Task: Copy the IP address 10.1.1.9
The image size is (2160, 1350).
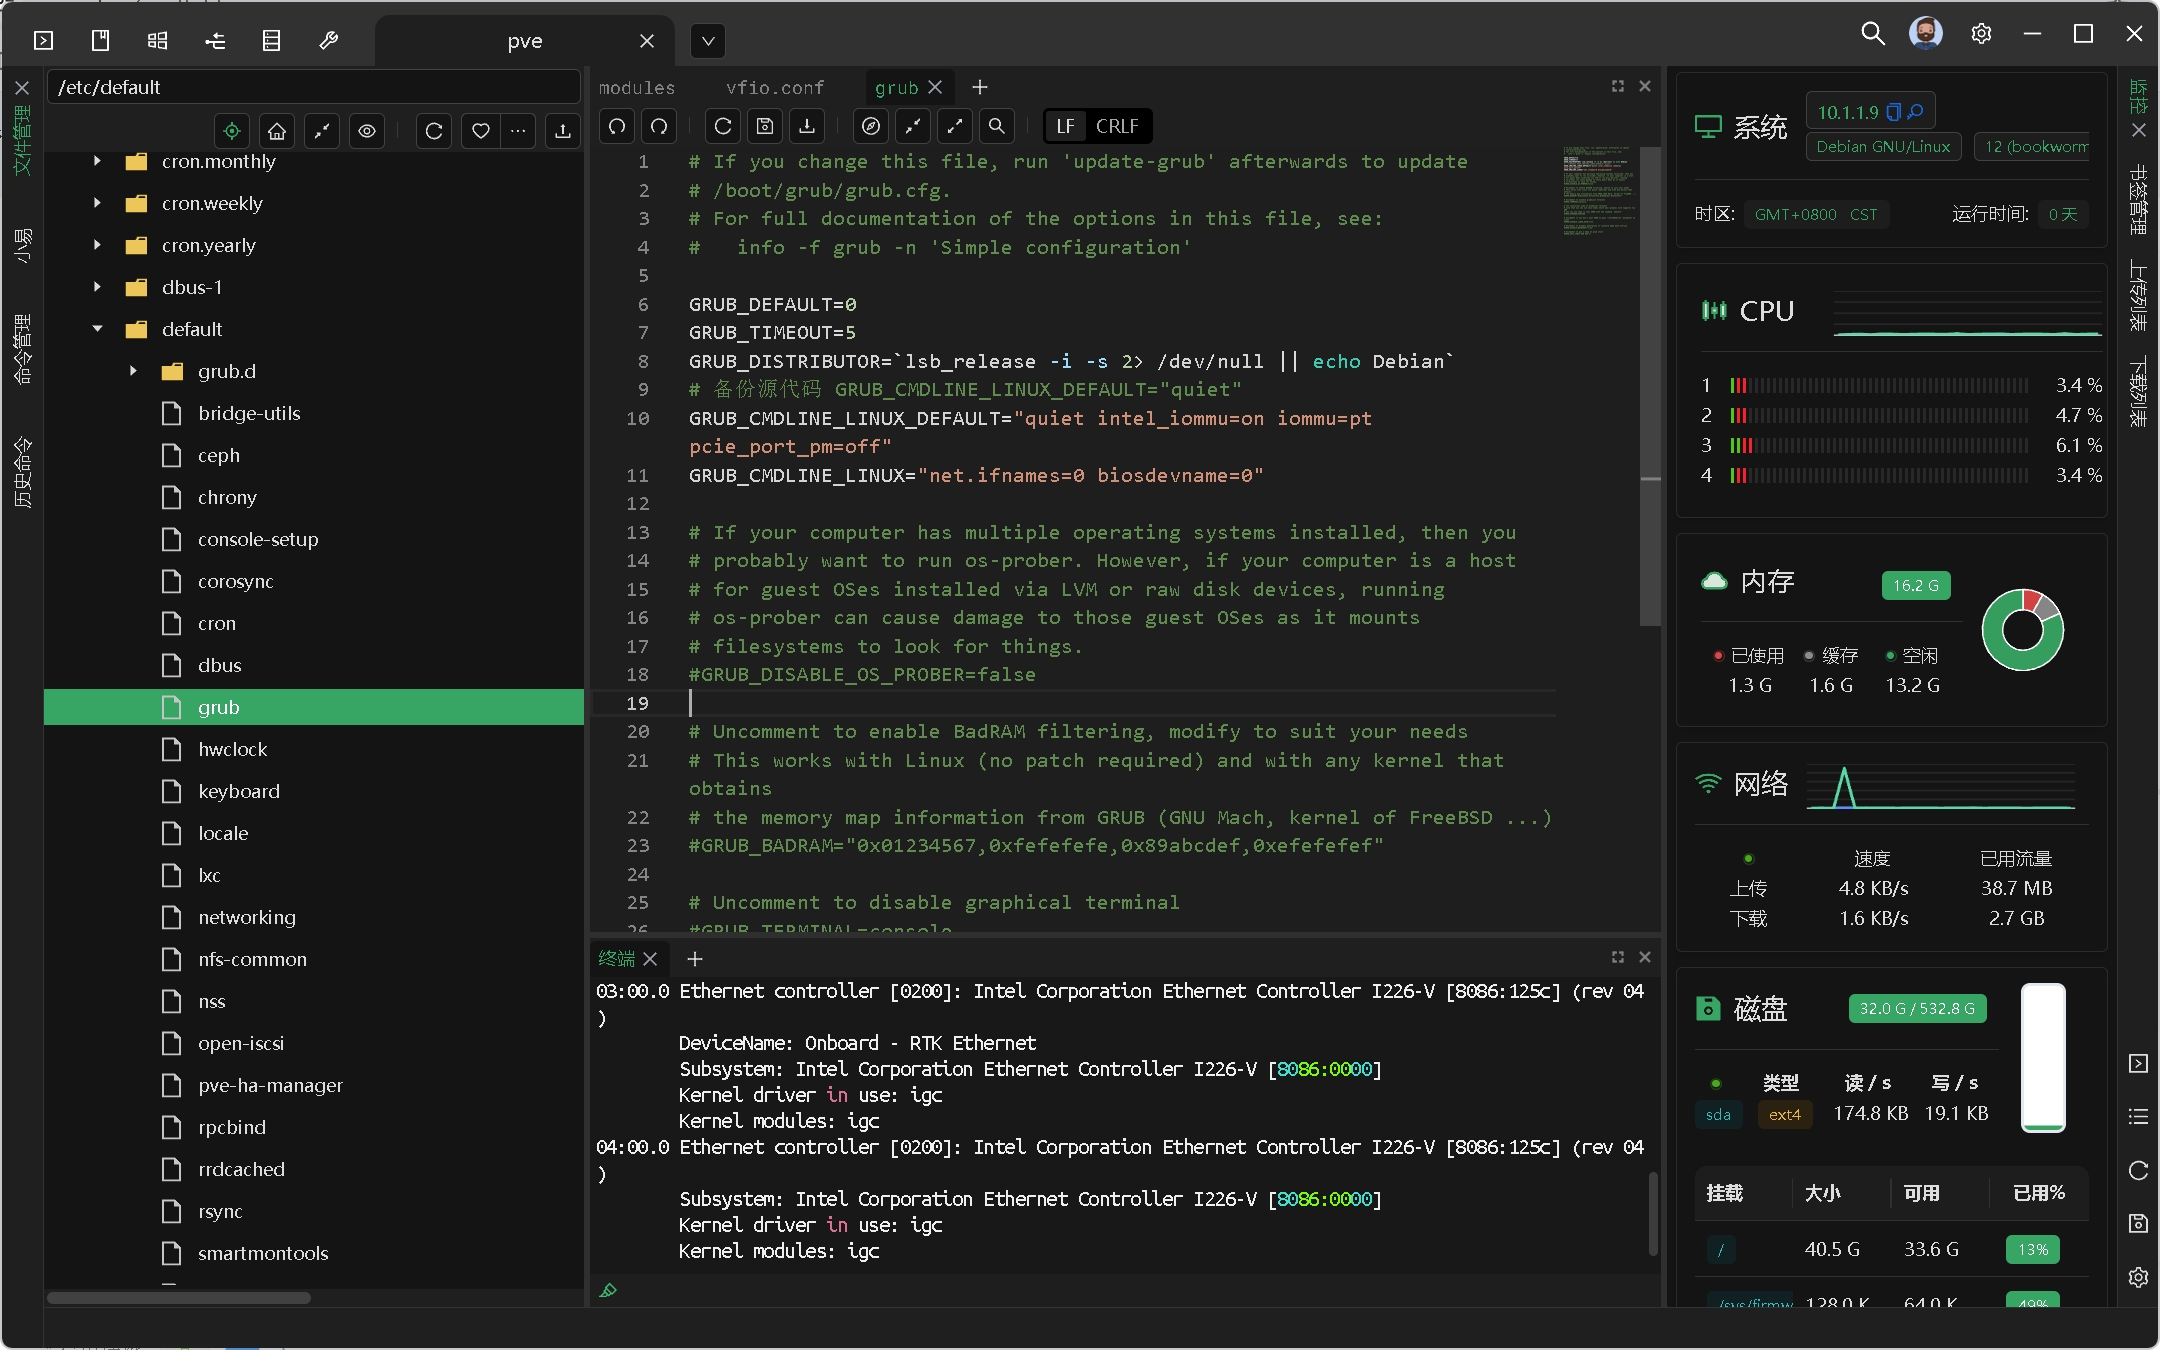Action: tap(1893, 112)
